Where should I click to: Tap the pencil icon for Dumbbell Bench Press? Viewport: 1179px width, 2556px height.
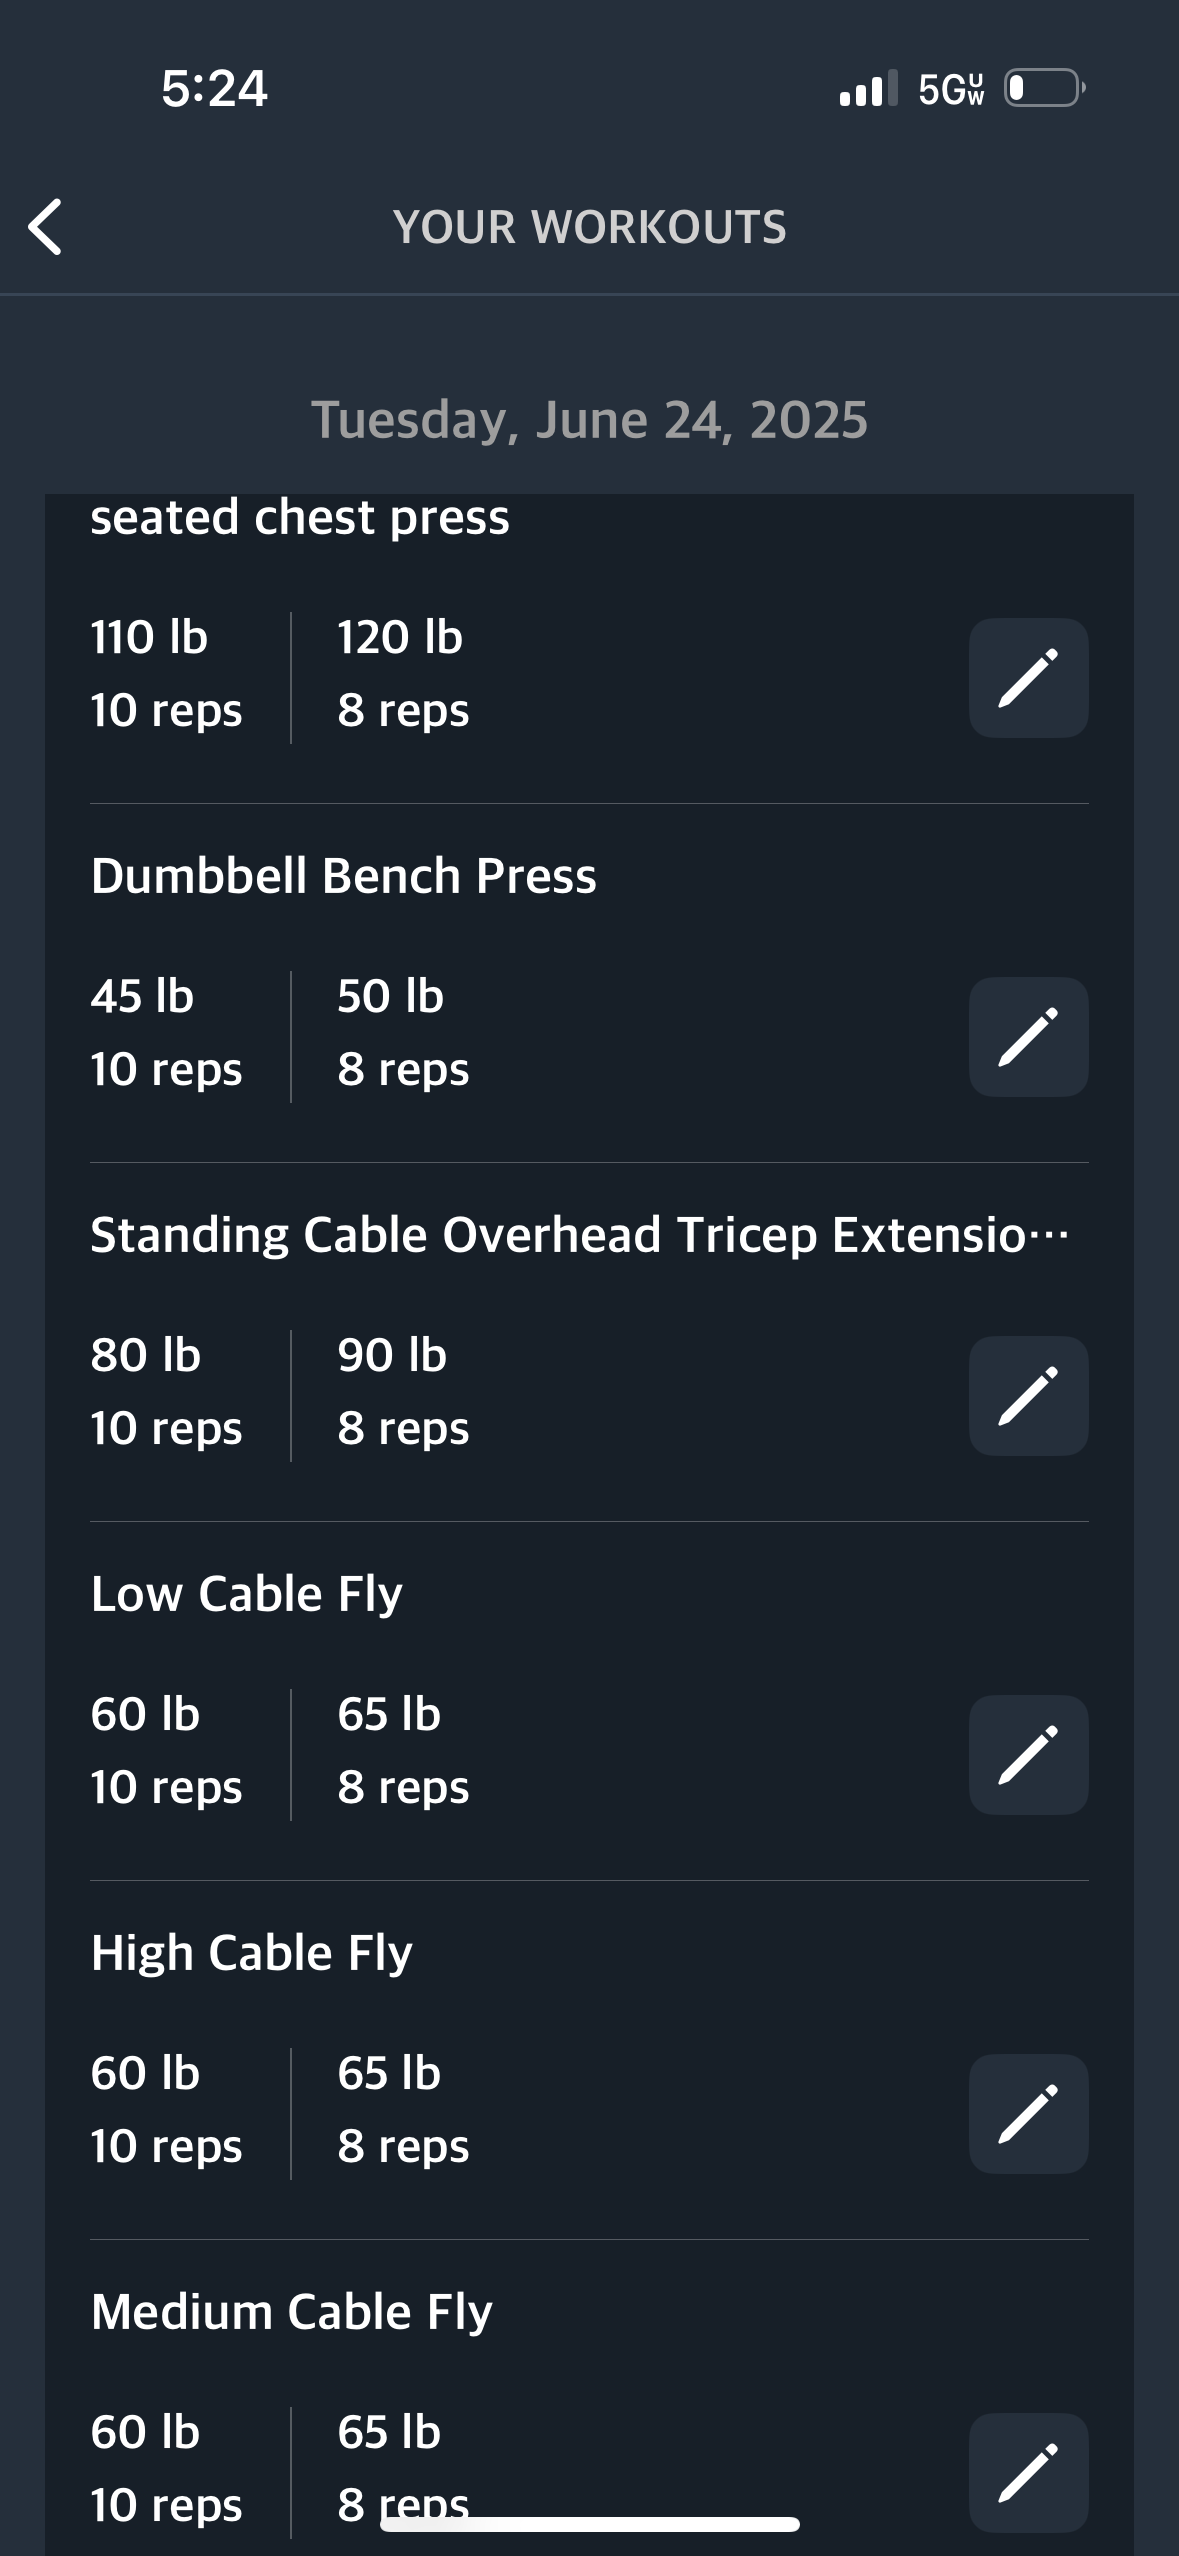[x=1028, y=1037]
